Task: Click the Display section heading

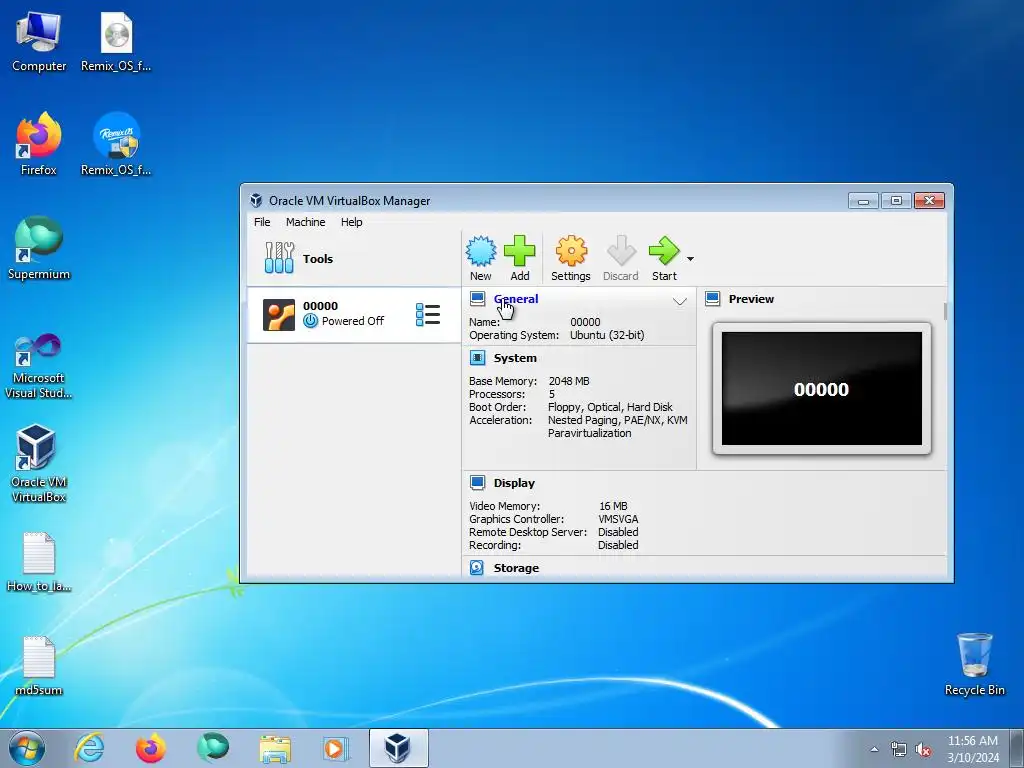Action: (514, 483)
